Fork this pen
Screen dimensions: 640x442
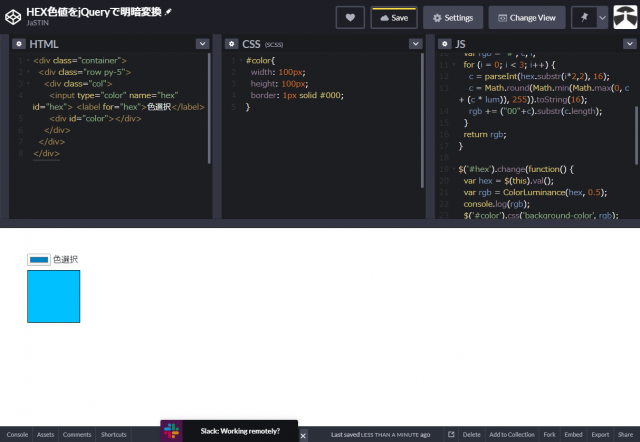coord(549,435)
